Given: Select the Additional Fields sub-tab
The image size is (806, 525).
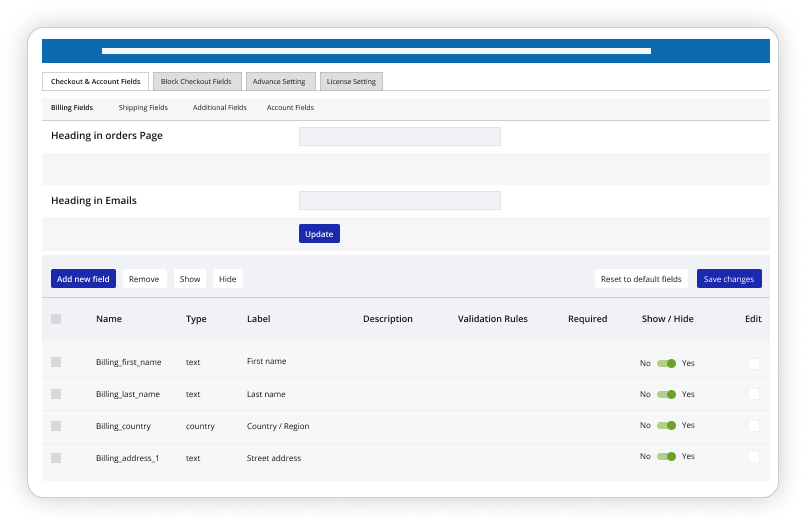Looking at the screenshot, I should (219, 108).
